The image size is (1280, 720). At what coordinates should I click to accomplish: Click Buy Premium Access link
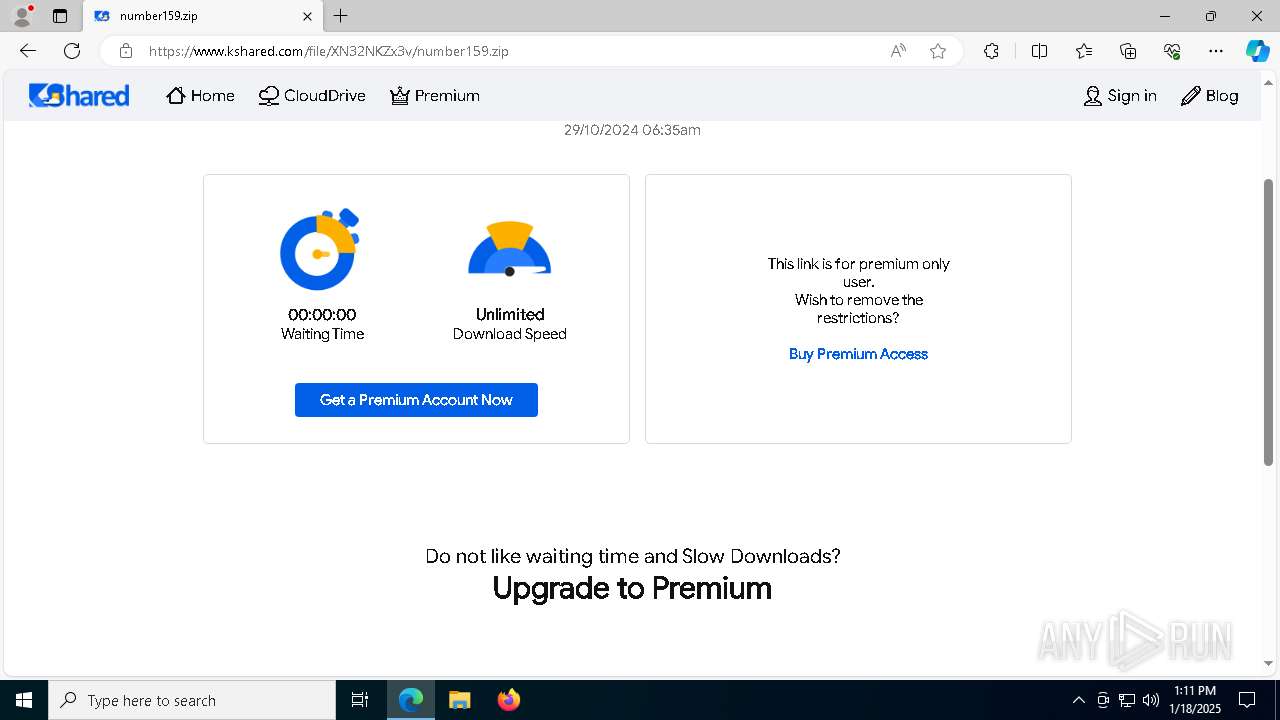tap(858, 354)
